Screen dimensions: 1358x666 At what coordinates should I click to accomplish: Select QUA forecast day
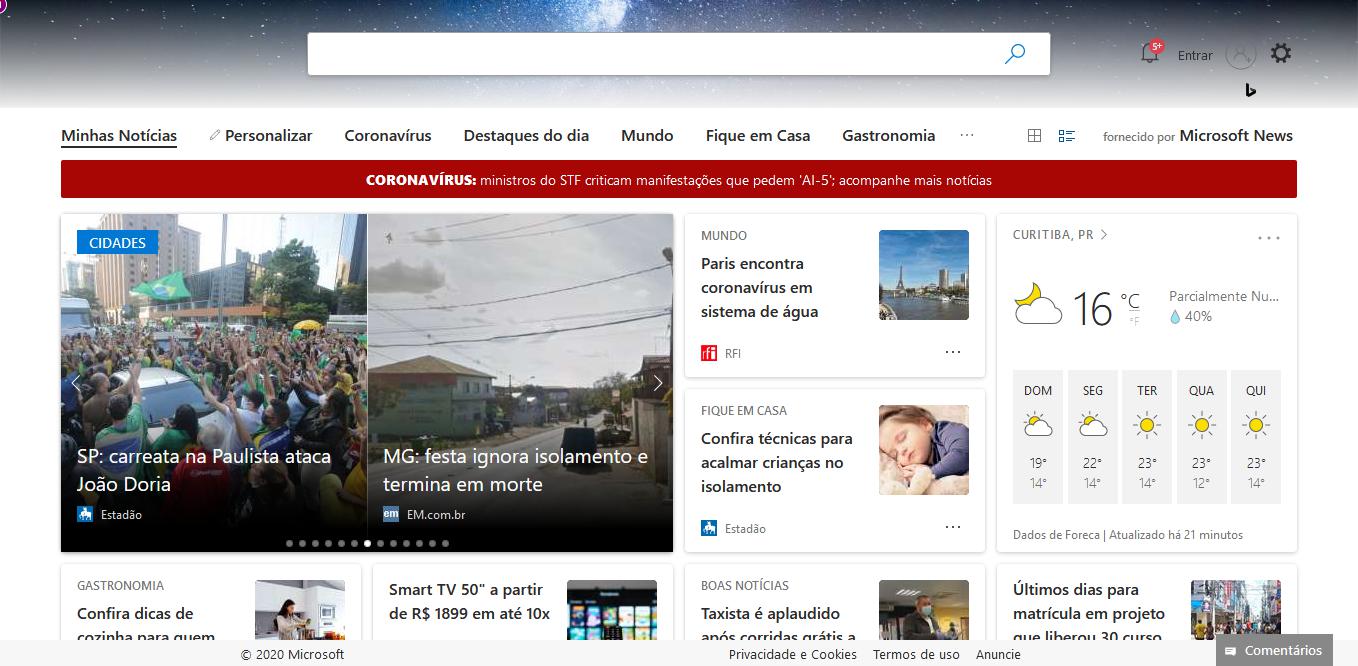pos(1202,437)
